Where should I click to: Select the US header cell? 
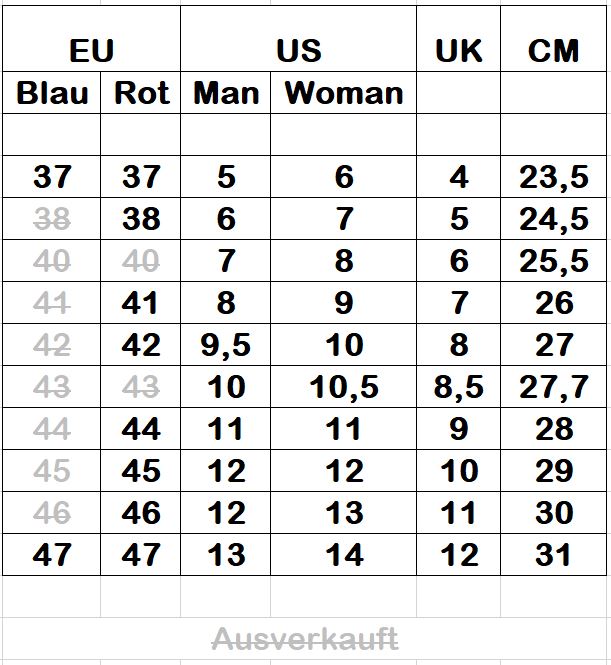pos(299,39)
